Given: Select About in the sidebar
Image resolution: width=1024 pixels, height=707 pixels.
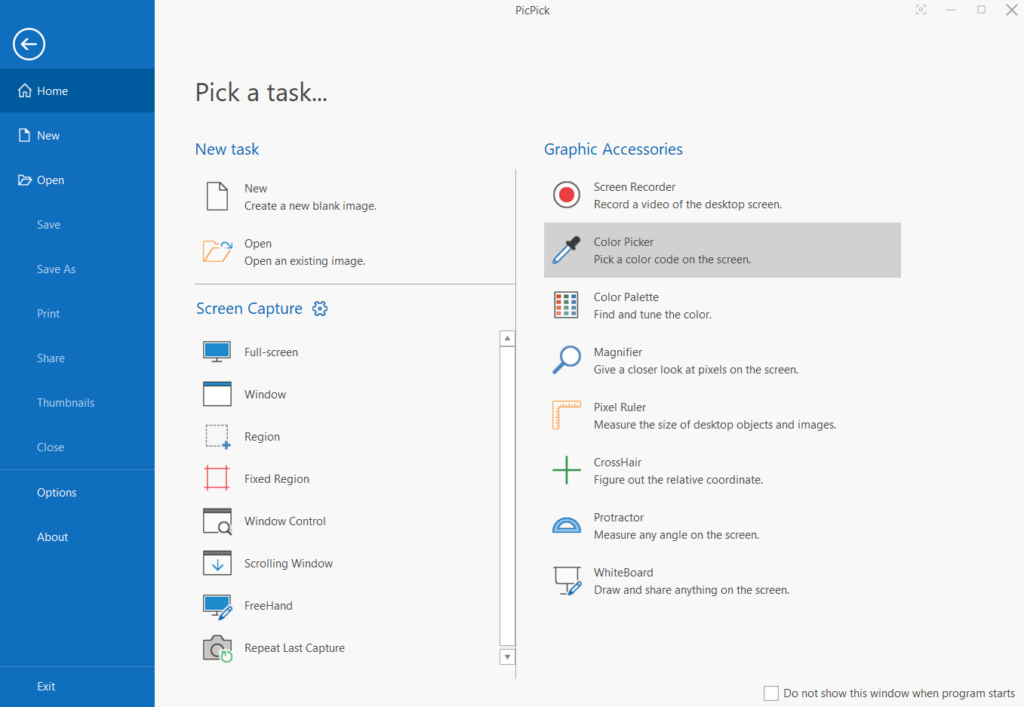Looking at the screenshot, I should point(53,537).
